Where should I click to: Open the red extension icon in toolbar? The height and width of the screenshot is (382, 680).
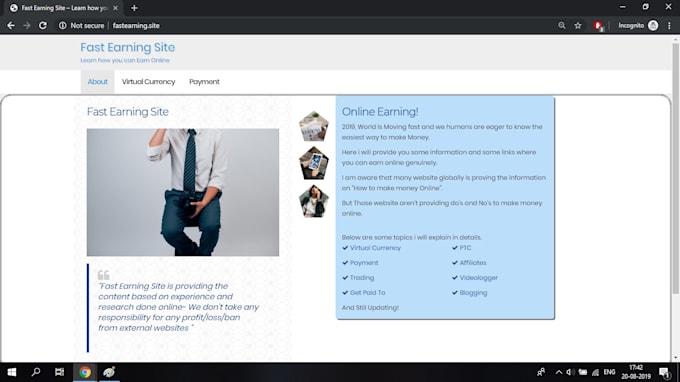coord(598,26)
